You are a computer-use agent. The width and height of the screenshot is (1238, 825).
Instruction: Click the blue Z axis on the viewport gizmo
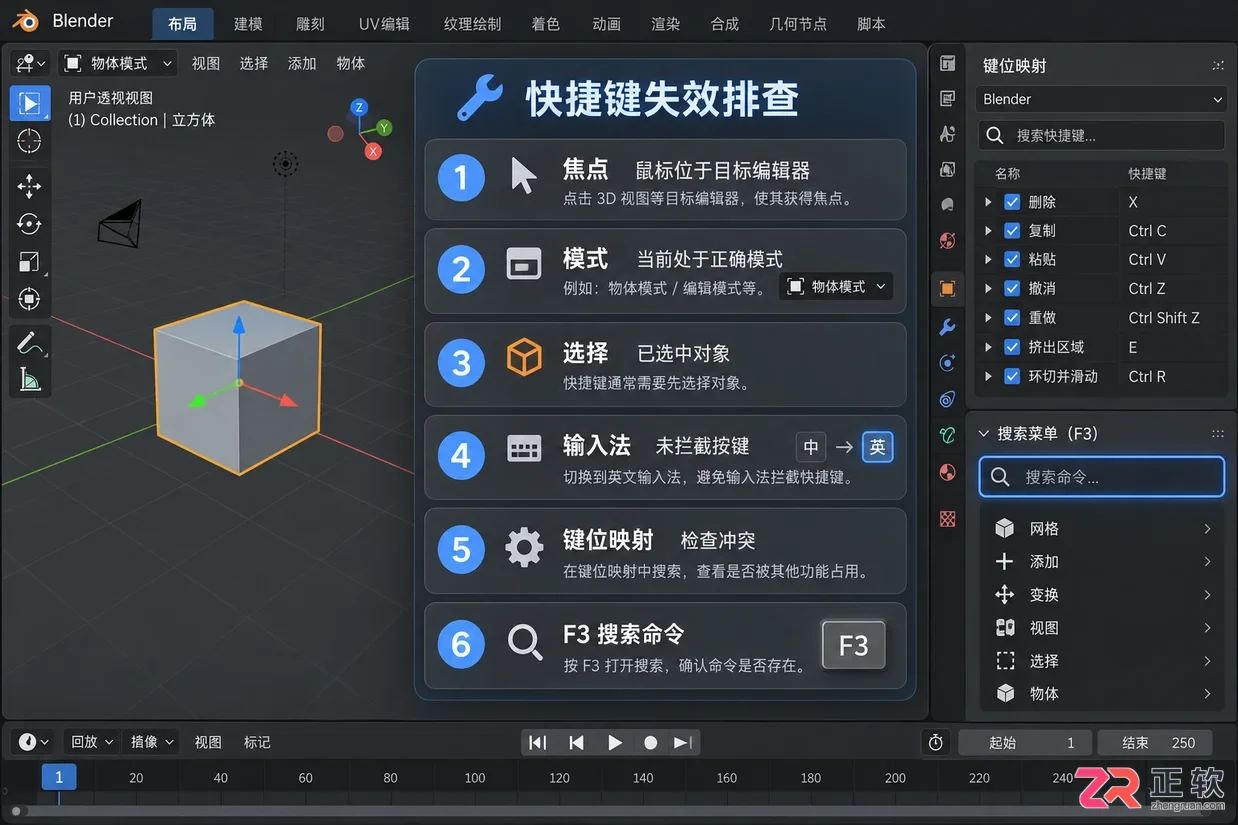coord(360,107)
